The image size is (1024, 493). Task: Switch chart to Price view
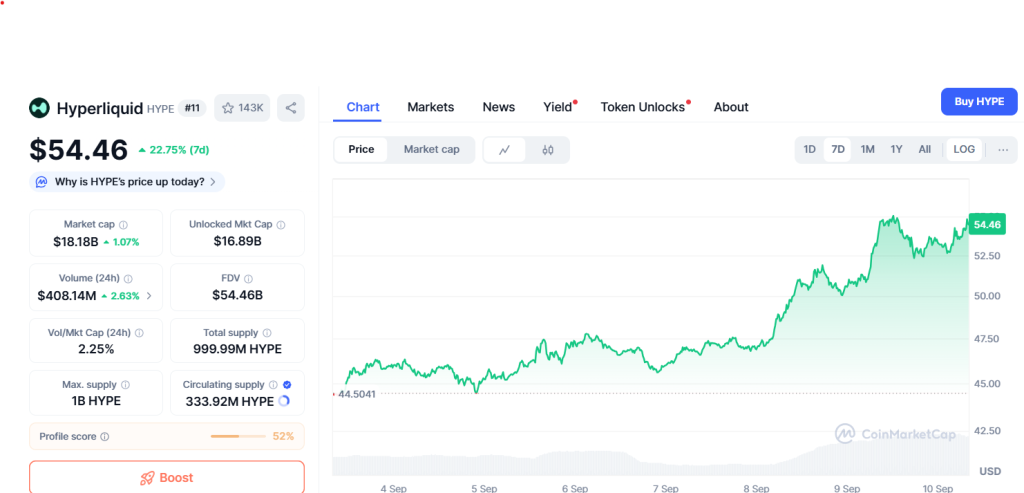[x=361, y=150]
